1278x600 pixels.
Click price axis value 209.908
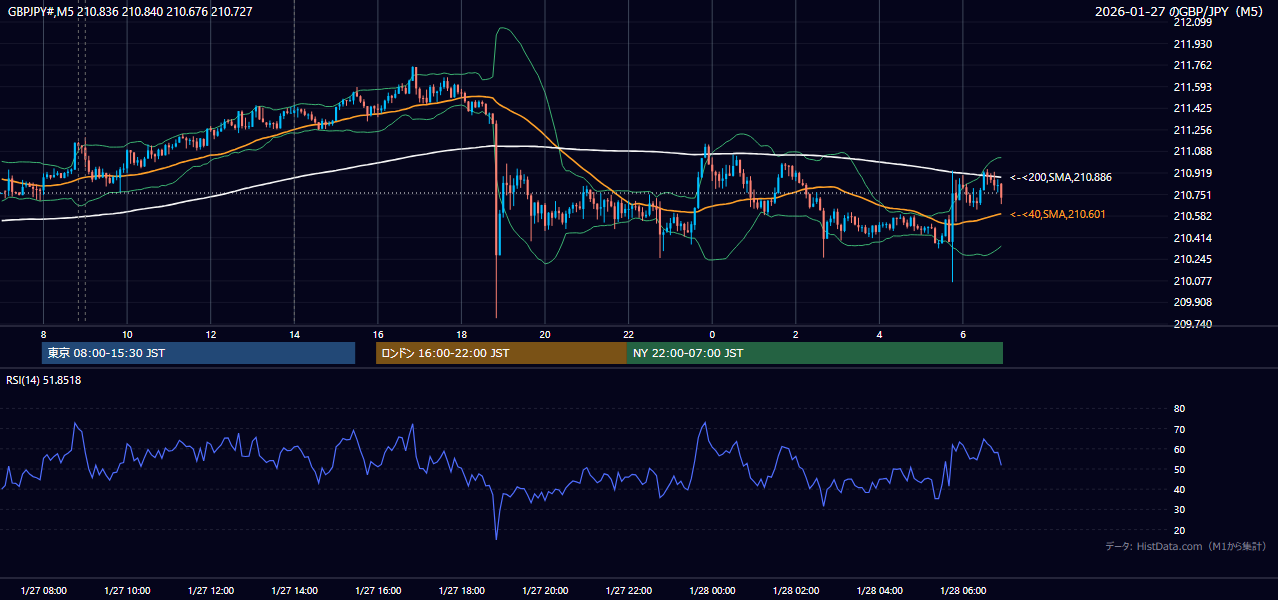pyautogui.click(x=1192, y=302)
